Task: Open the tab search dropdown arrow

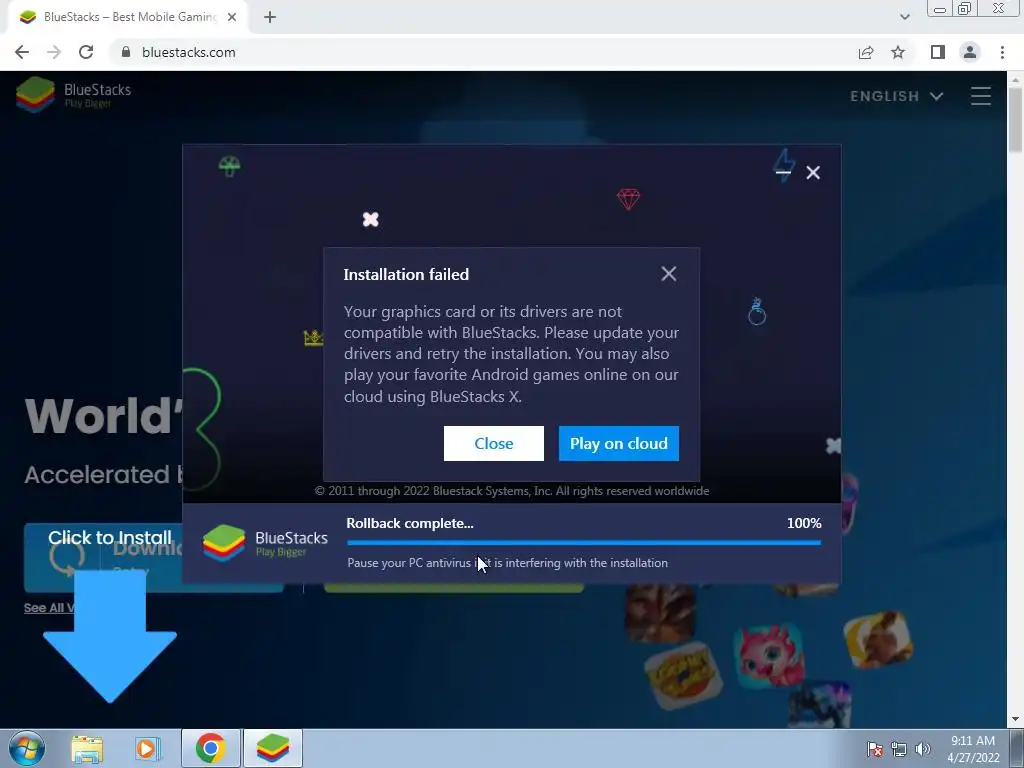Action: [904, 17]
